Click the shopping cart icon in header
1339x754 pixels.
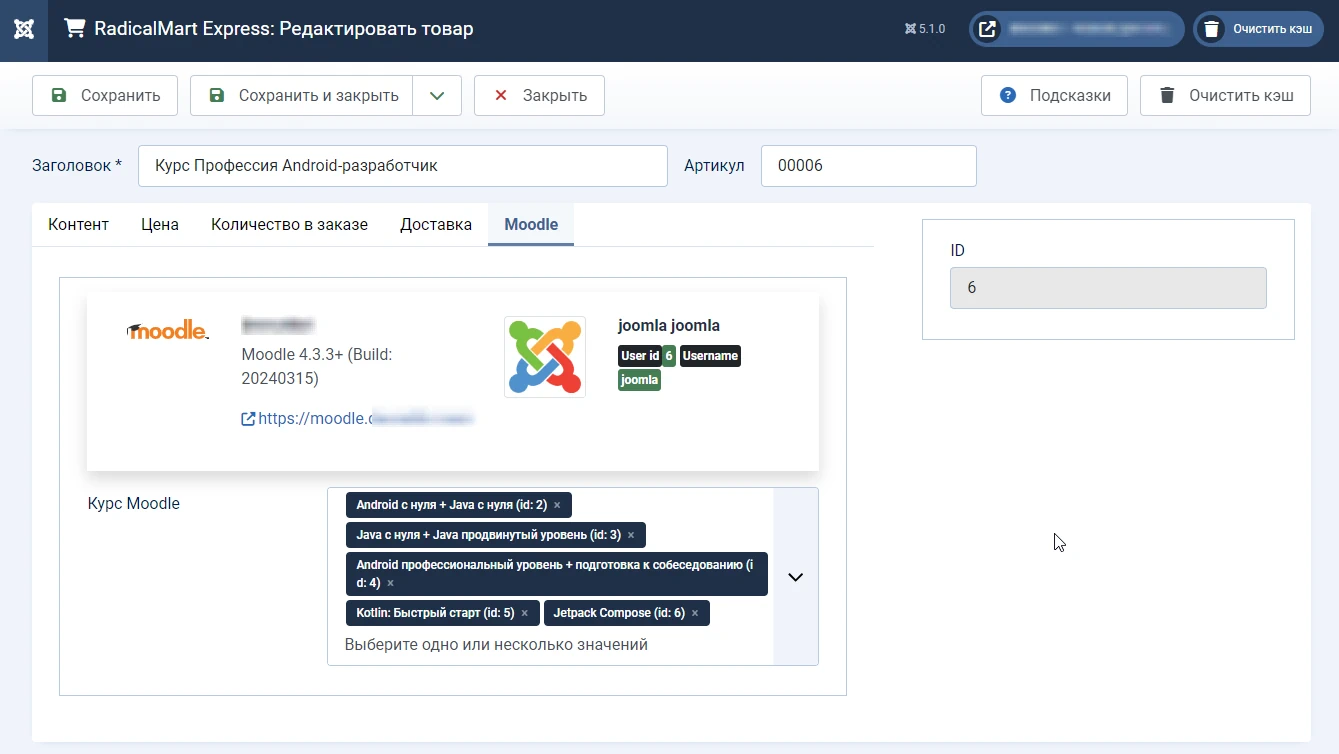pyautogui.click(x=74, y=29)
